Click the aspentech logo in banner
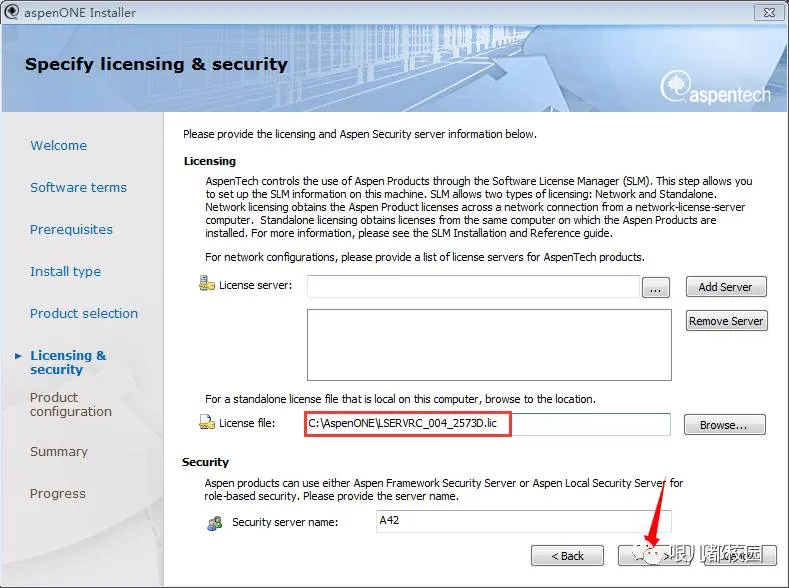The image size is (789, 588). [x=715, y=89]
